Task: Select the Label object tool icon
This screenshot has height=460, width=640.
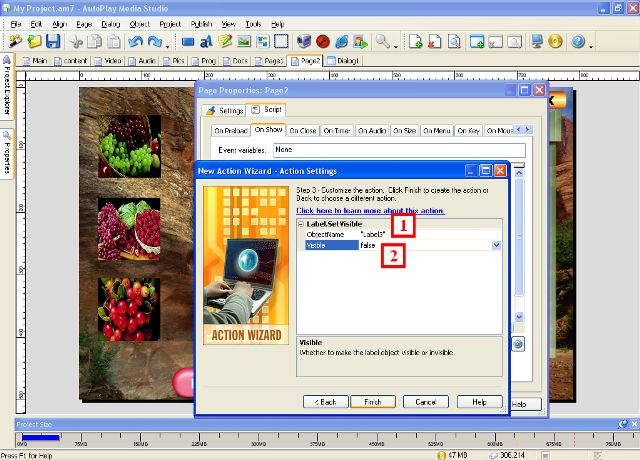Action: (x=206, y=42)
